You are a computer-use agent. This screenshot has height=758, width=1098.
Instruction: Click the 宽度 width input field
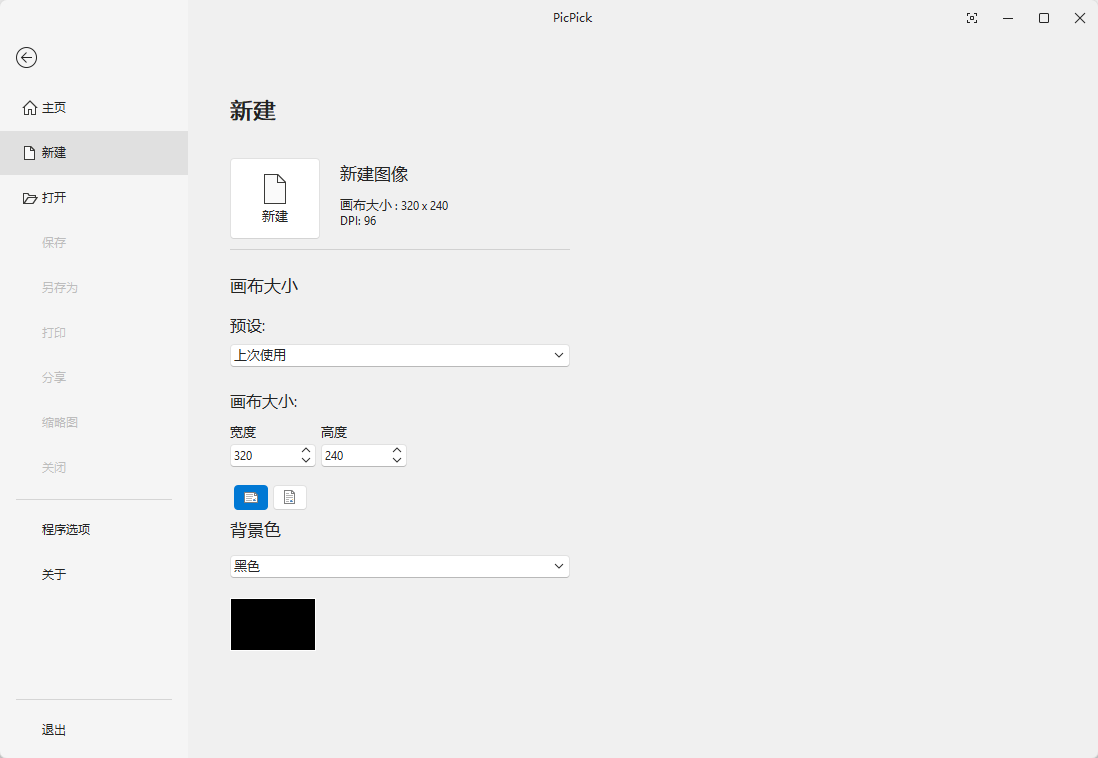click(x=265, y=455)
